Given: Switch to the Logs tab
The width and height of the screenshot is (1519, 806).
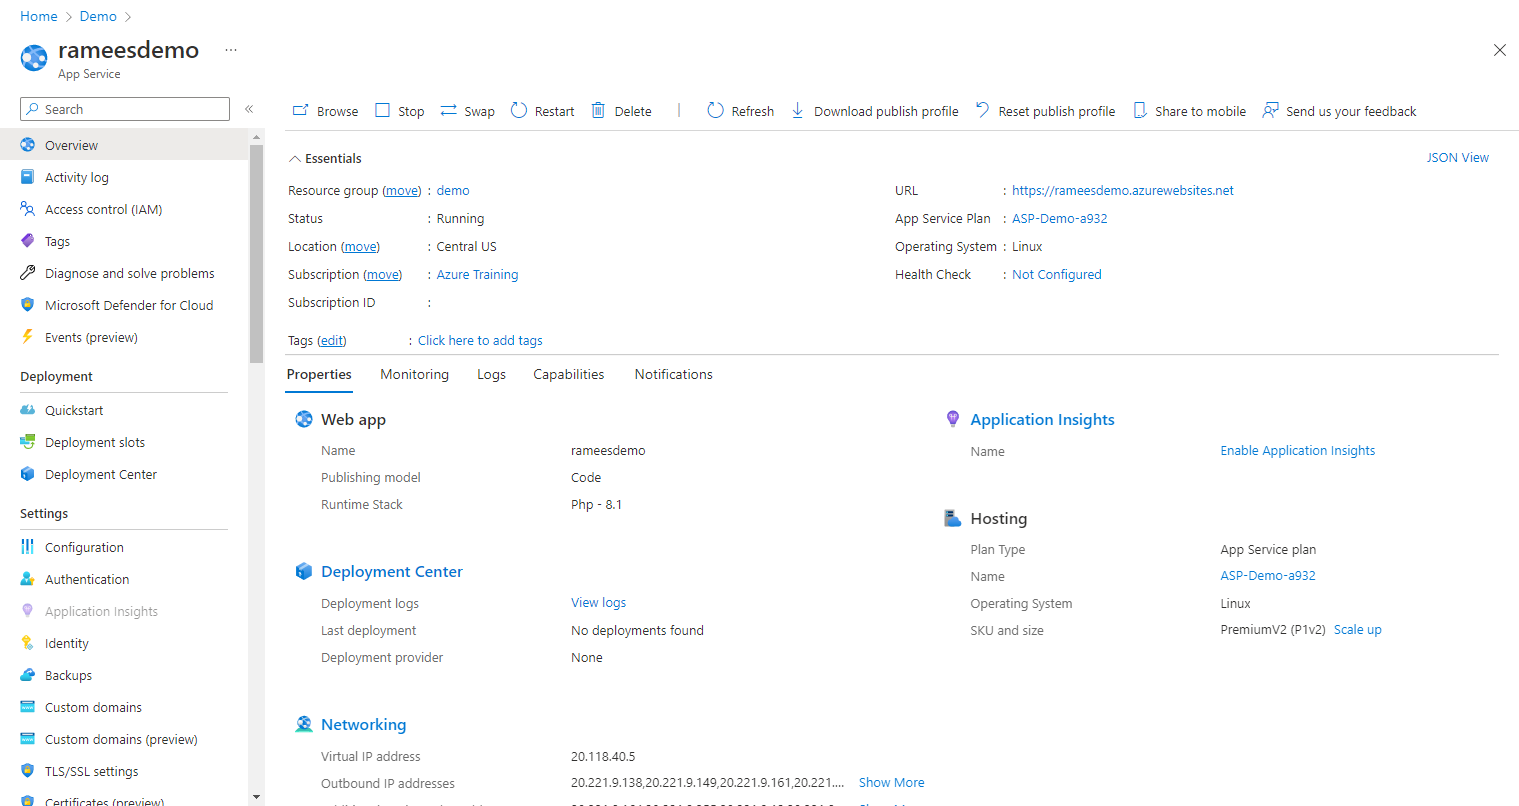Looking at the screenshot, I should (x=491, y=374).
